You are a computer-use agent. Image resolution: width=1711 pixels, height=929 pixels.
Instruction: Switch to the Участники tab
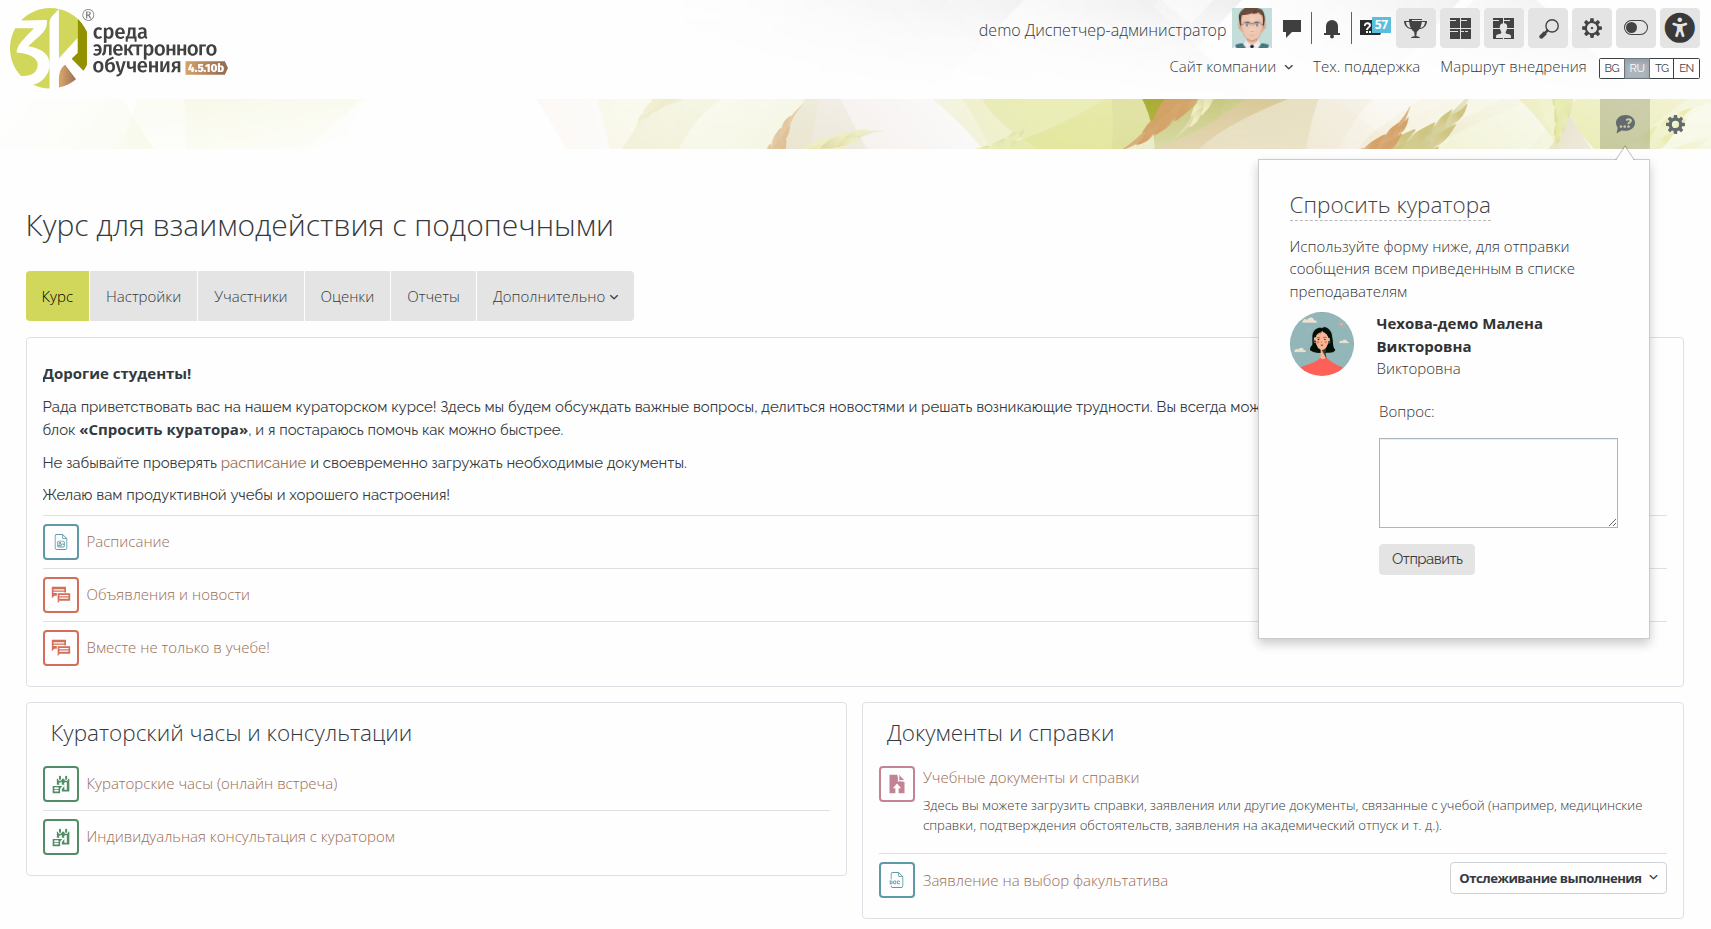coord(250,297)
